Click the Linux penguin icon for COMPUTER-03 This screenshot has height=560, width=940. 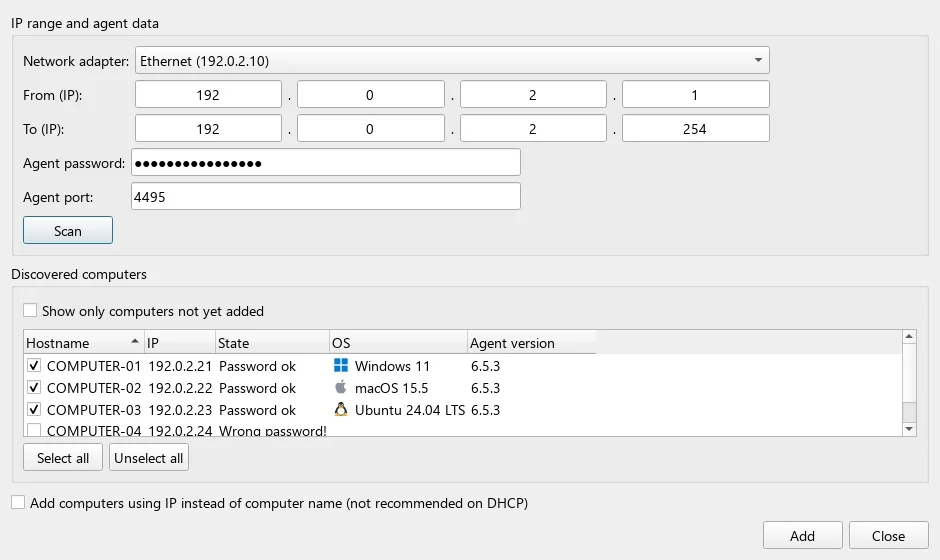(x=341, y=410)
